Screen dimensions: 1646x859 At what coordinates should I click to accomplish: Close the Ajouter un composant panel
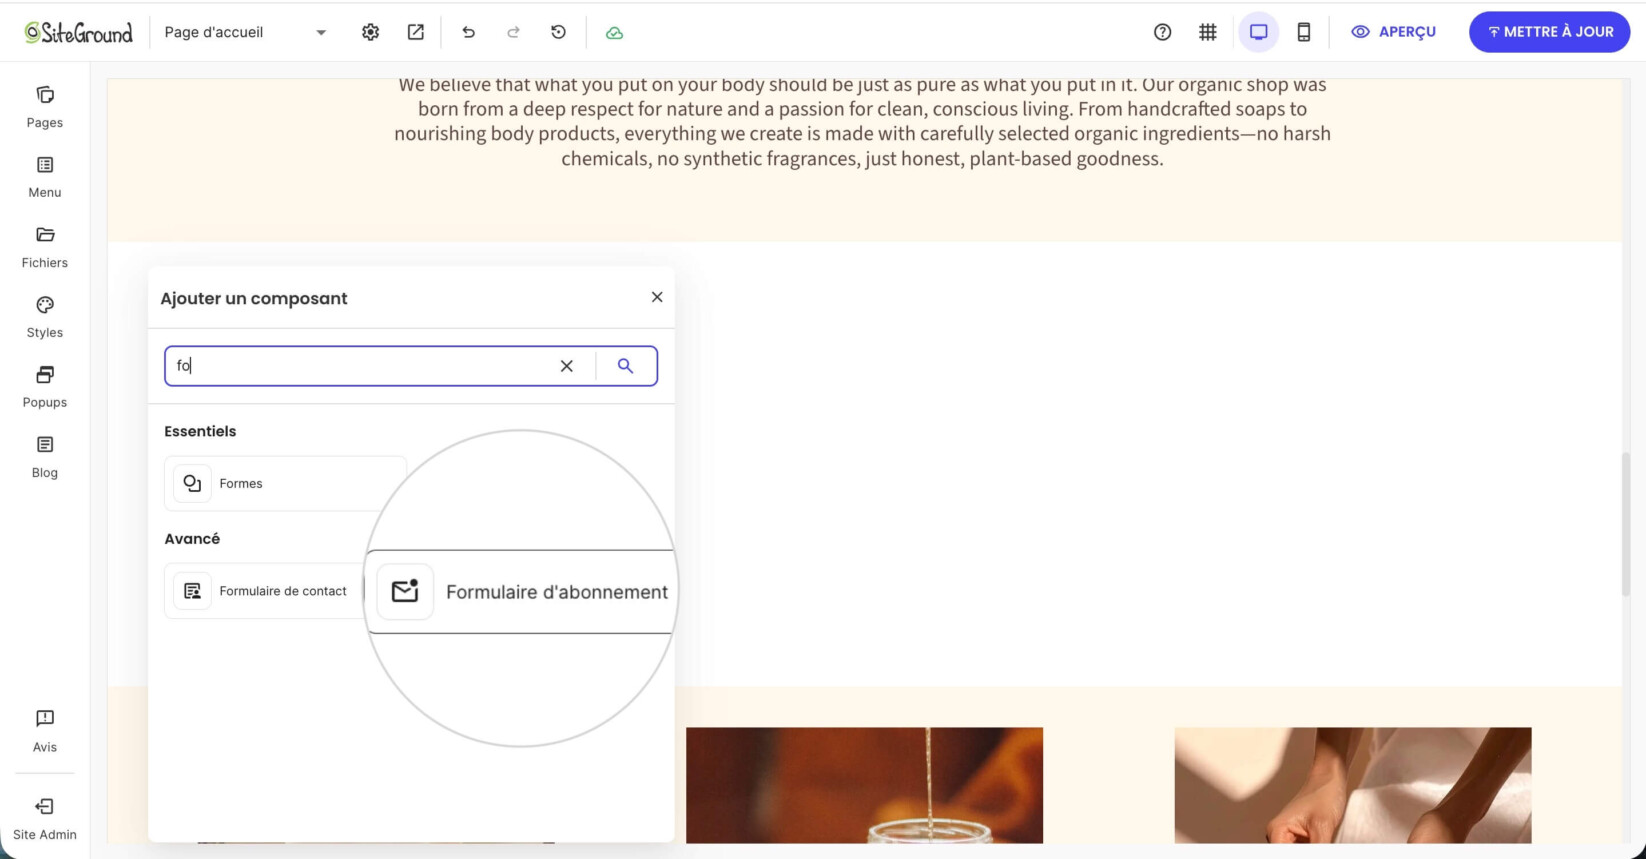pos(657,297)
